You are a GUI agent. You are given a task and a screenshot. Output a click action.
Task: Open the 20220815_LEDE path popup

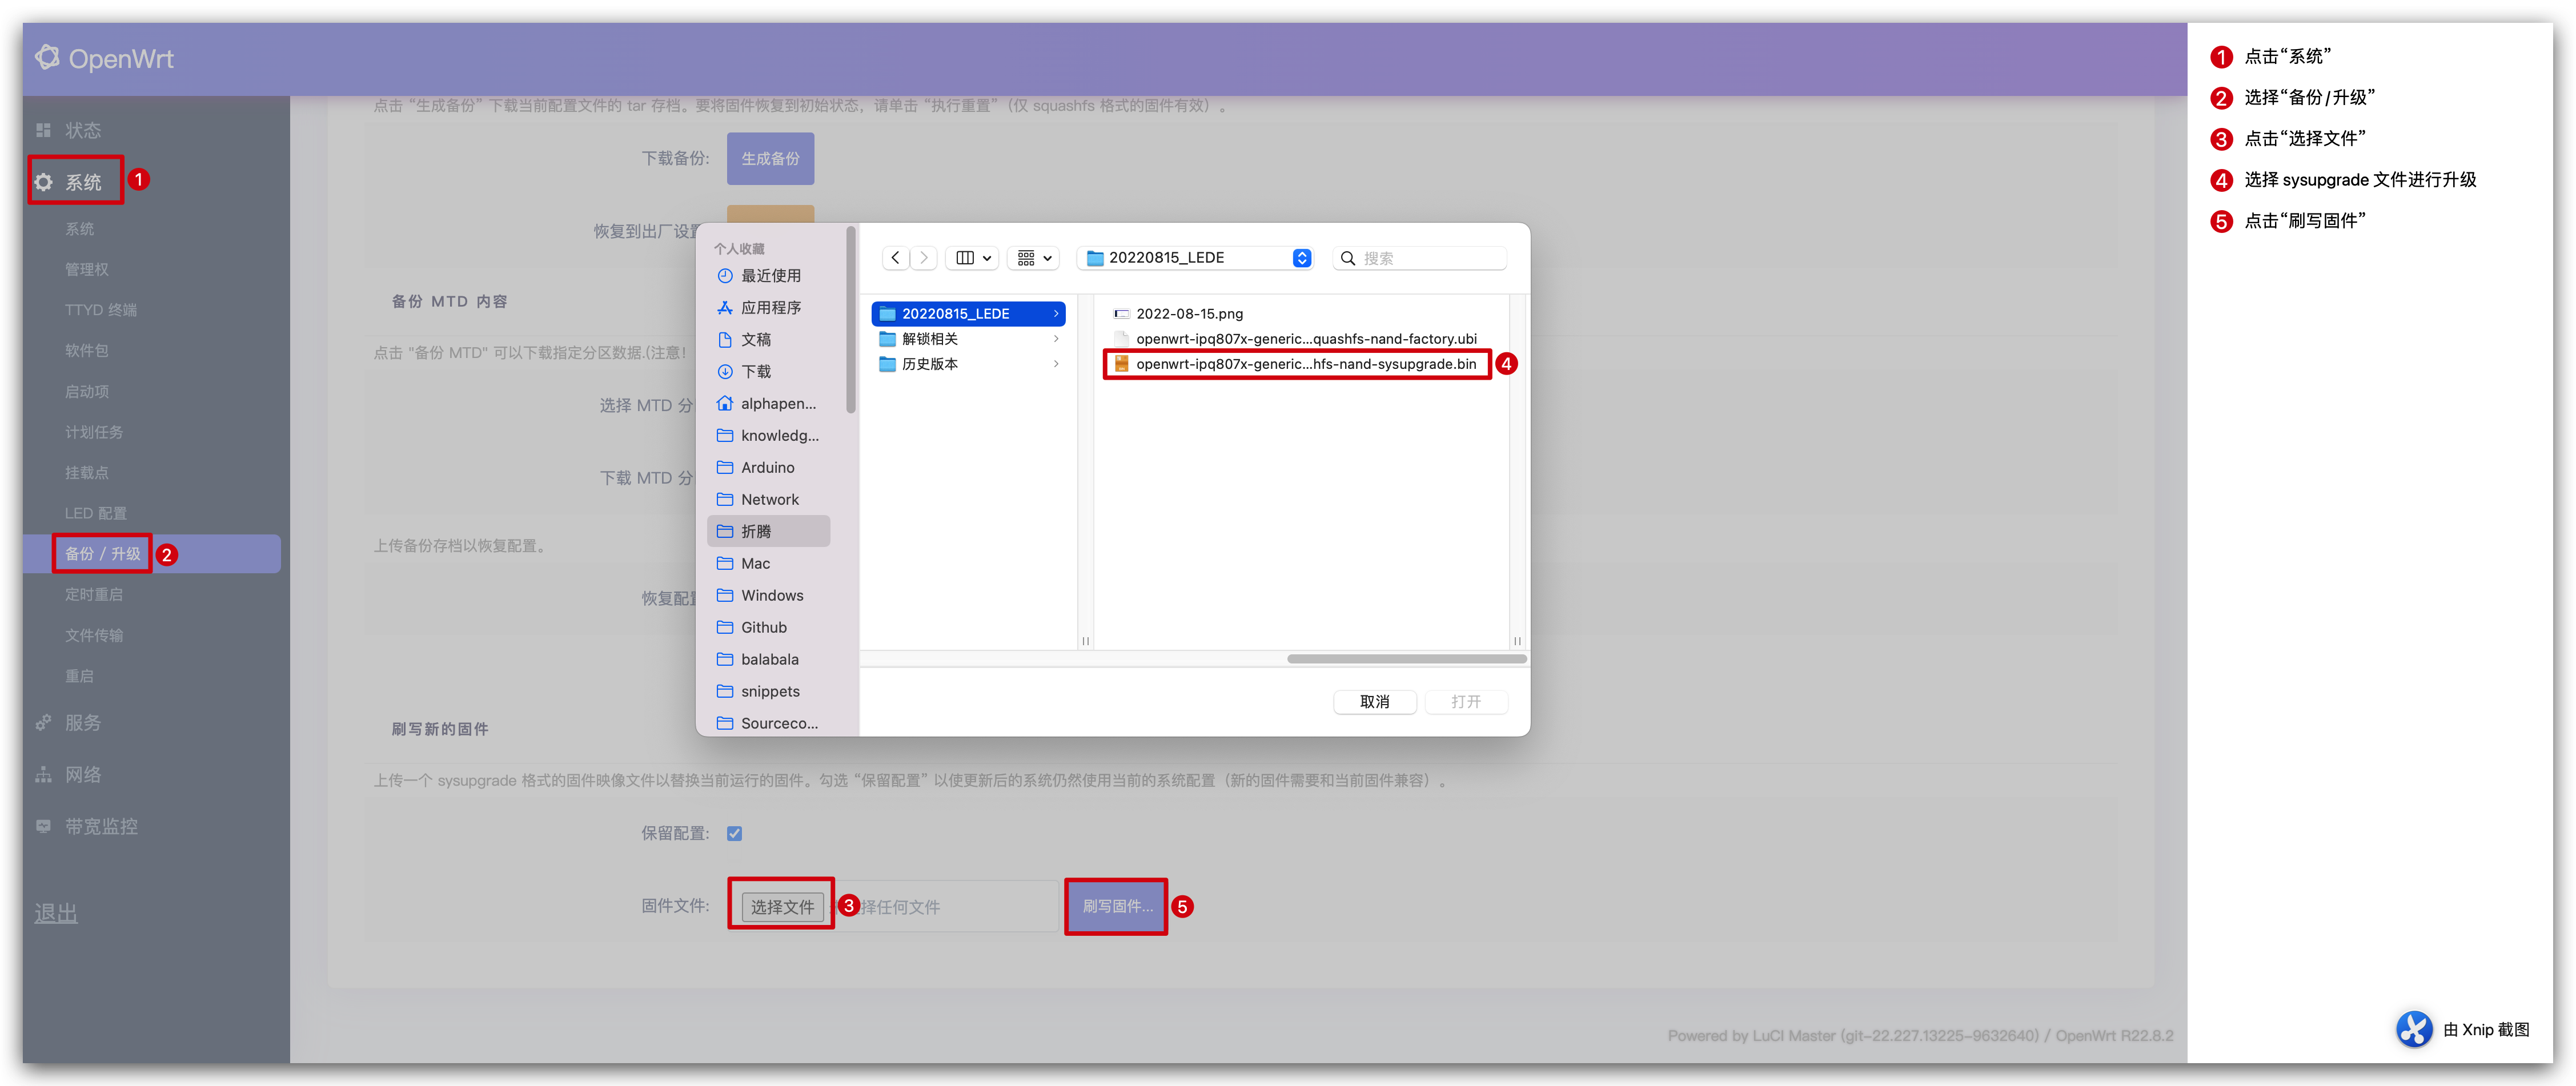(1196, 258)
